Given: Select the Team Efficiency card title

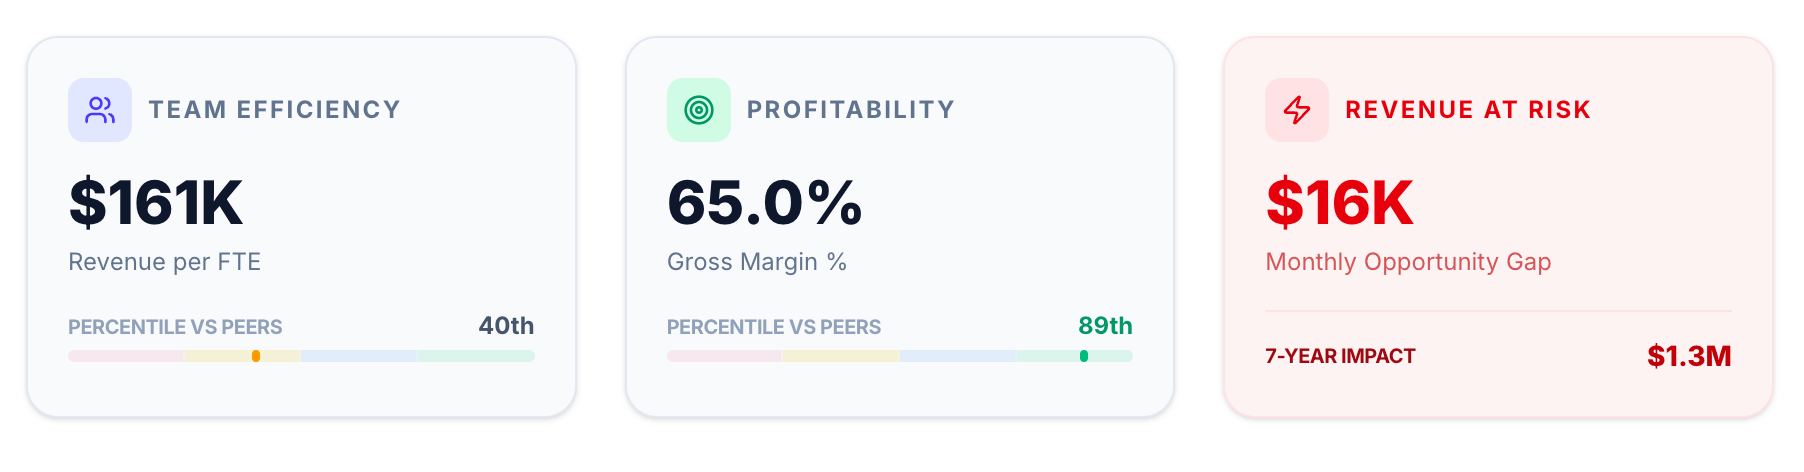Looking at the screenshot, I should point(275,110).
